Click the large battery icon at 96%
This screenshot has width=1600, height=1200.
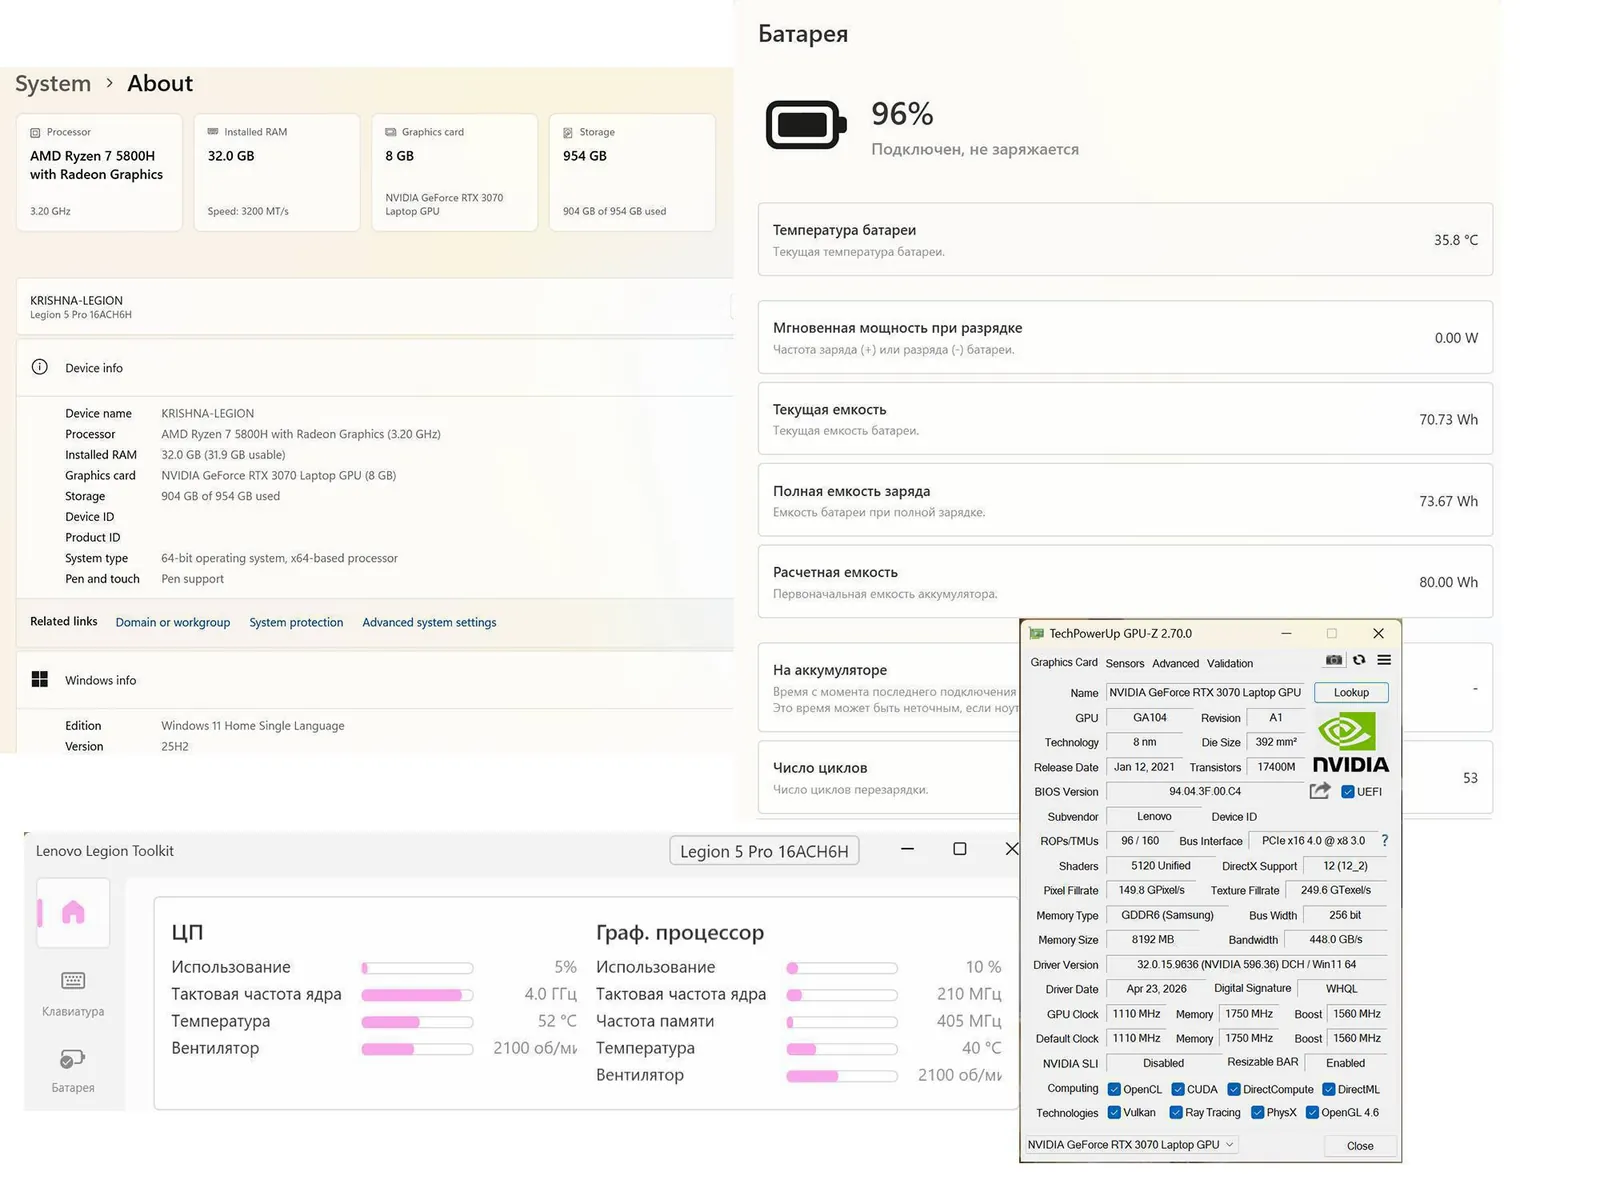click(x=806, y=125)
